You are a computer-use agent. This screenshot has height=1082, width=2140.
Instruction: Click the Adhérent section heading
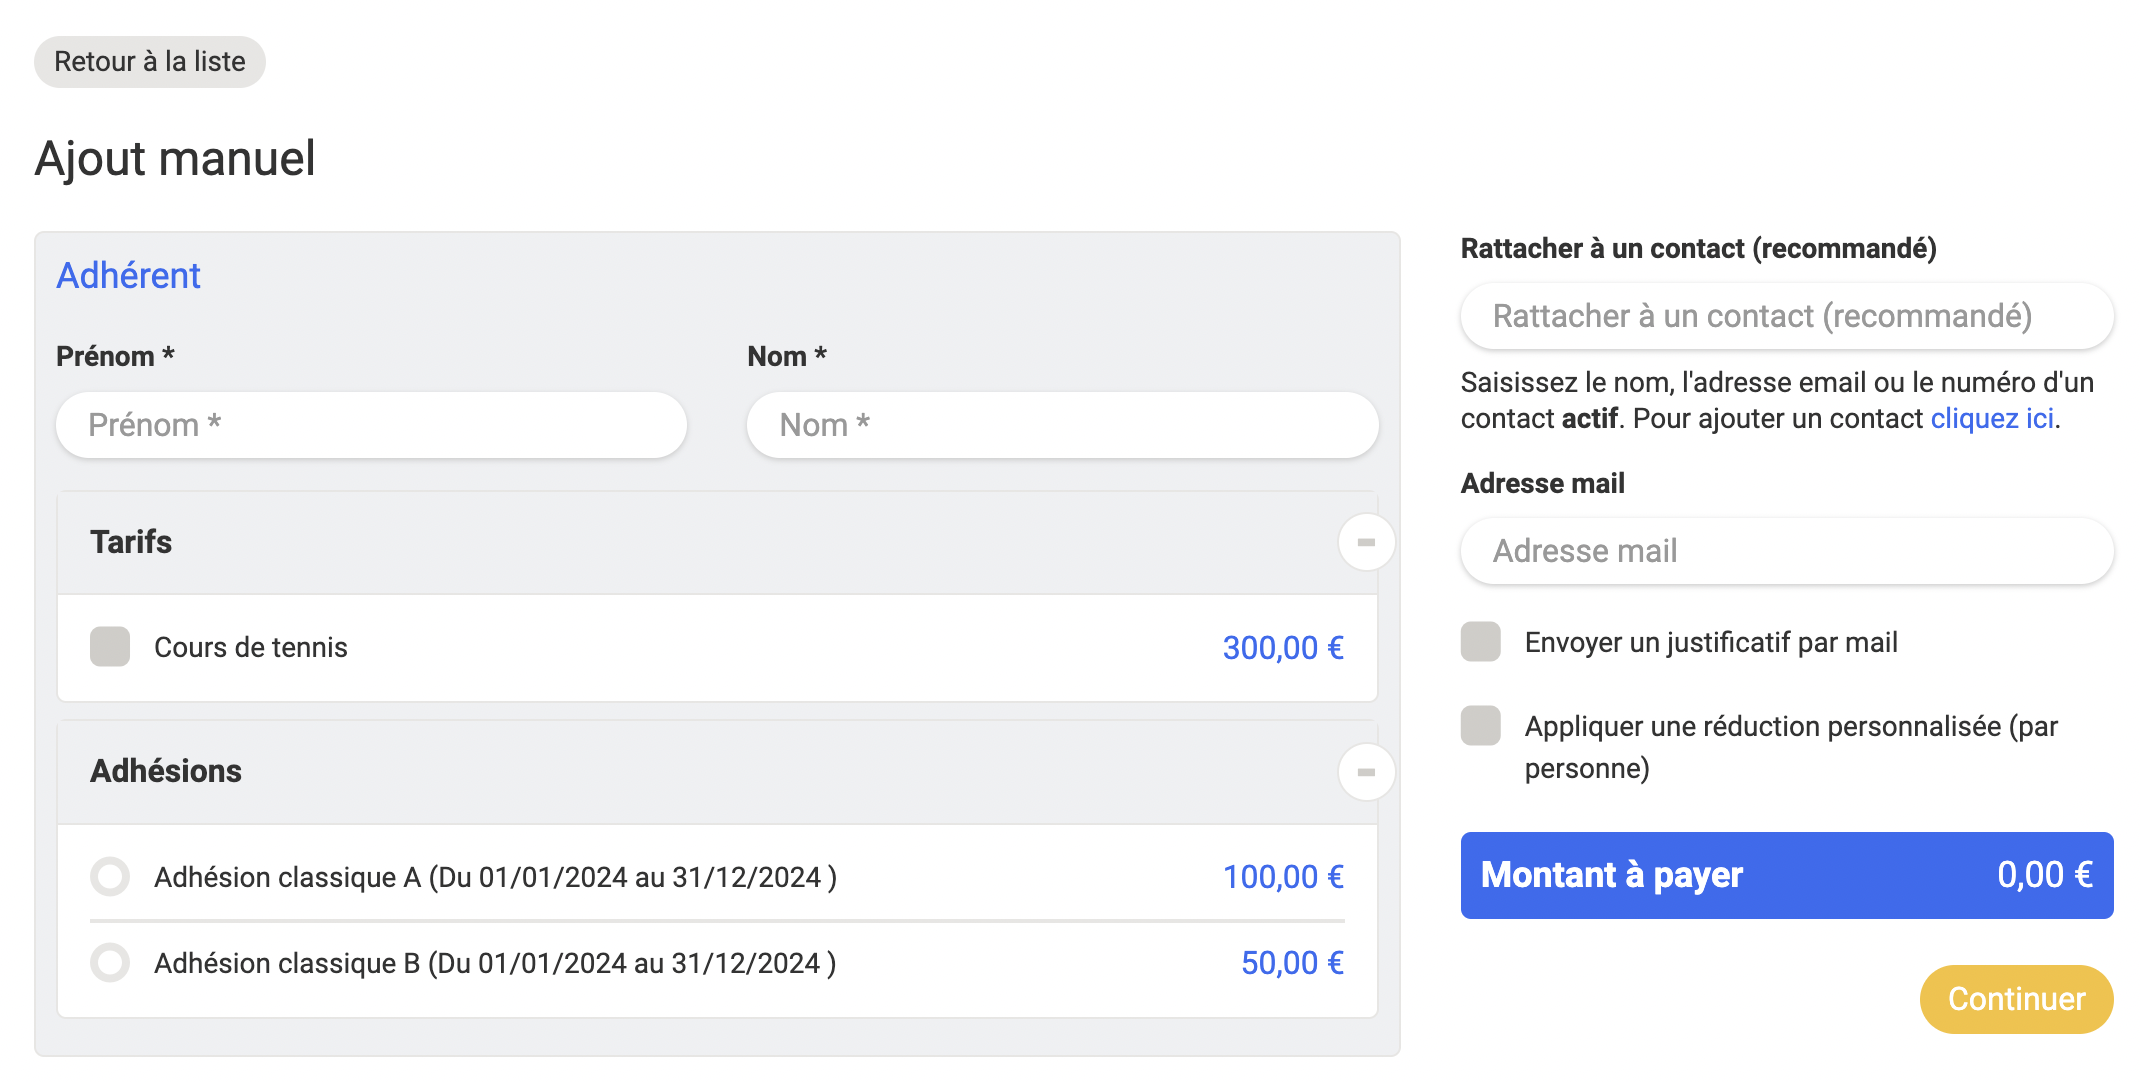pyautogui.click(x=129, y=275)
